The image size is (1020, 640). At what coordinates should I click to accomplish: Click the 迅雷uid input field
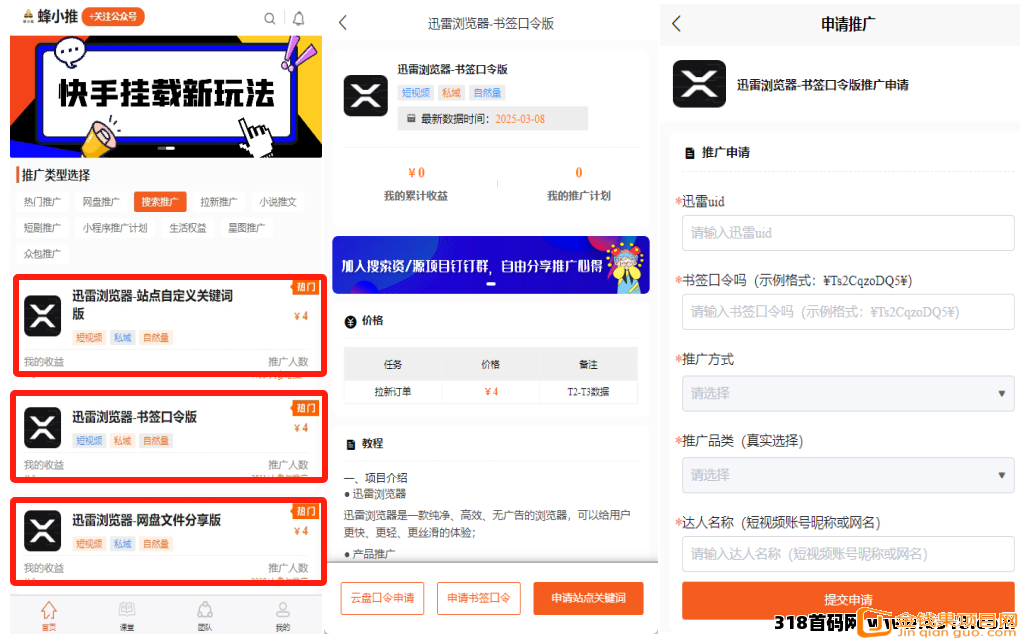848,233
